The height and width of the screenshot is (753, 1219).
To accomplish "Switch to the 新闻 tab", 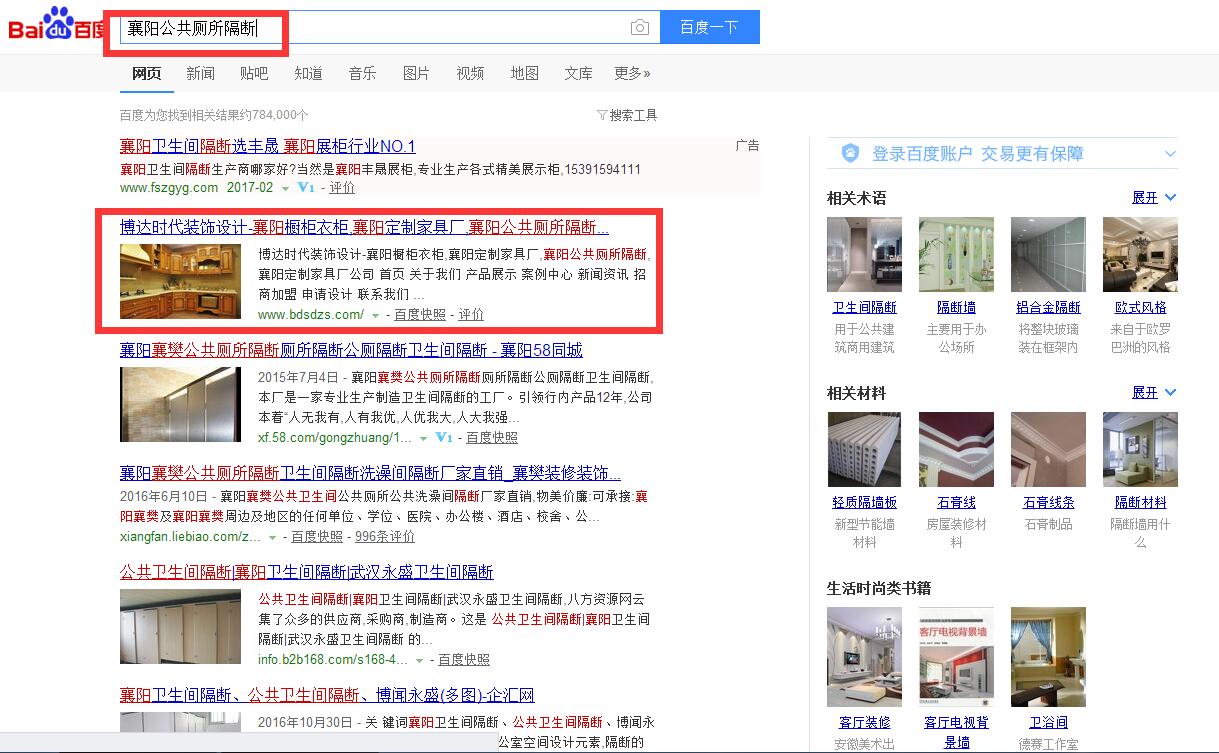I will coord(200,73).
